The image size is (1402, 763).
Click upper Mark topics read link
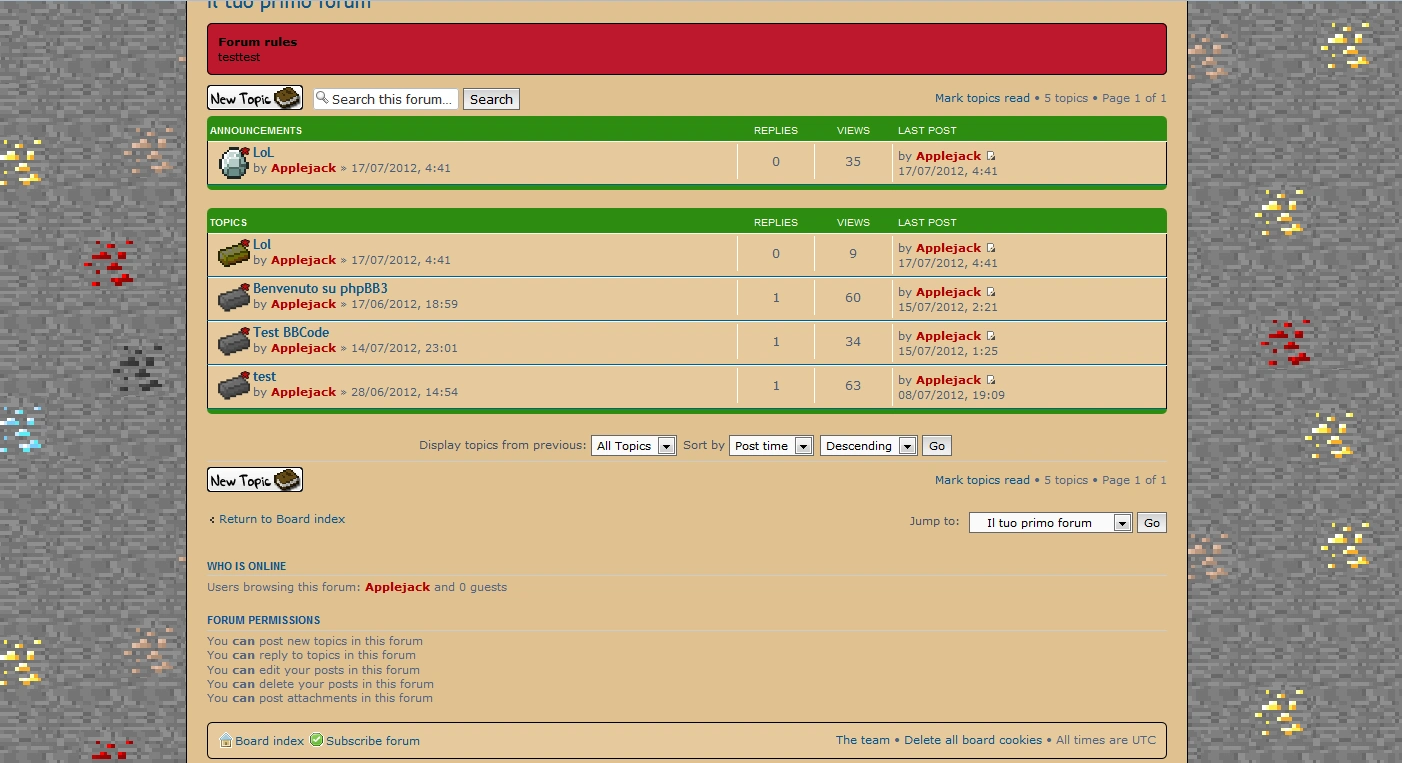(982, 98)
